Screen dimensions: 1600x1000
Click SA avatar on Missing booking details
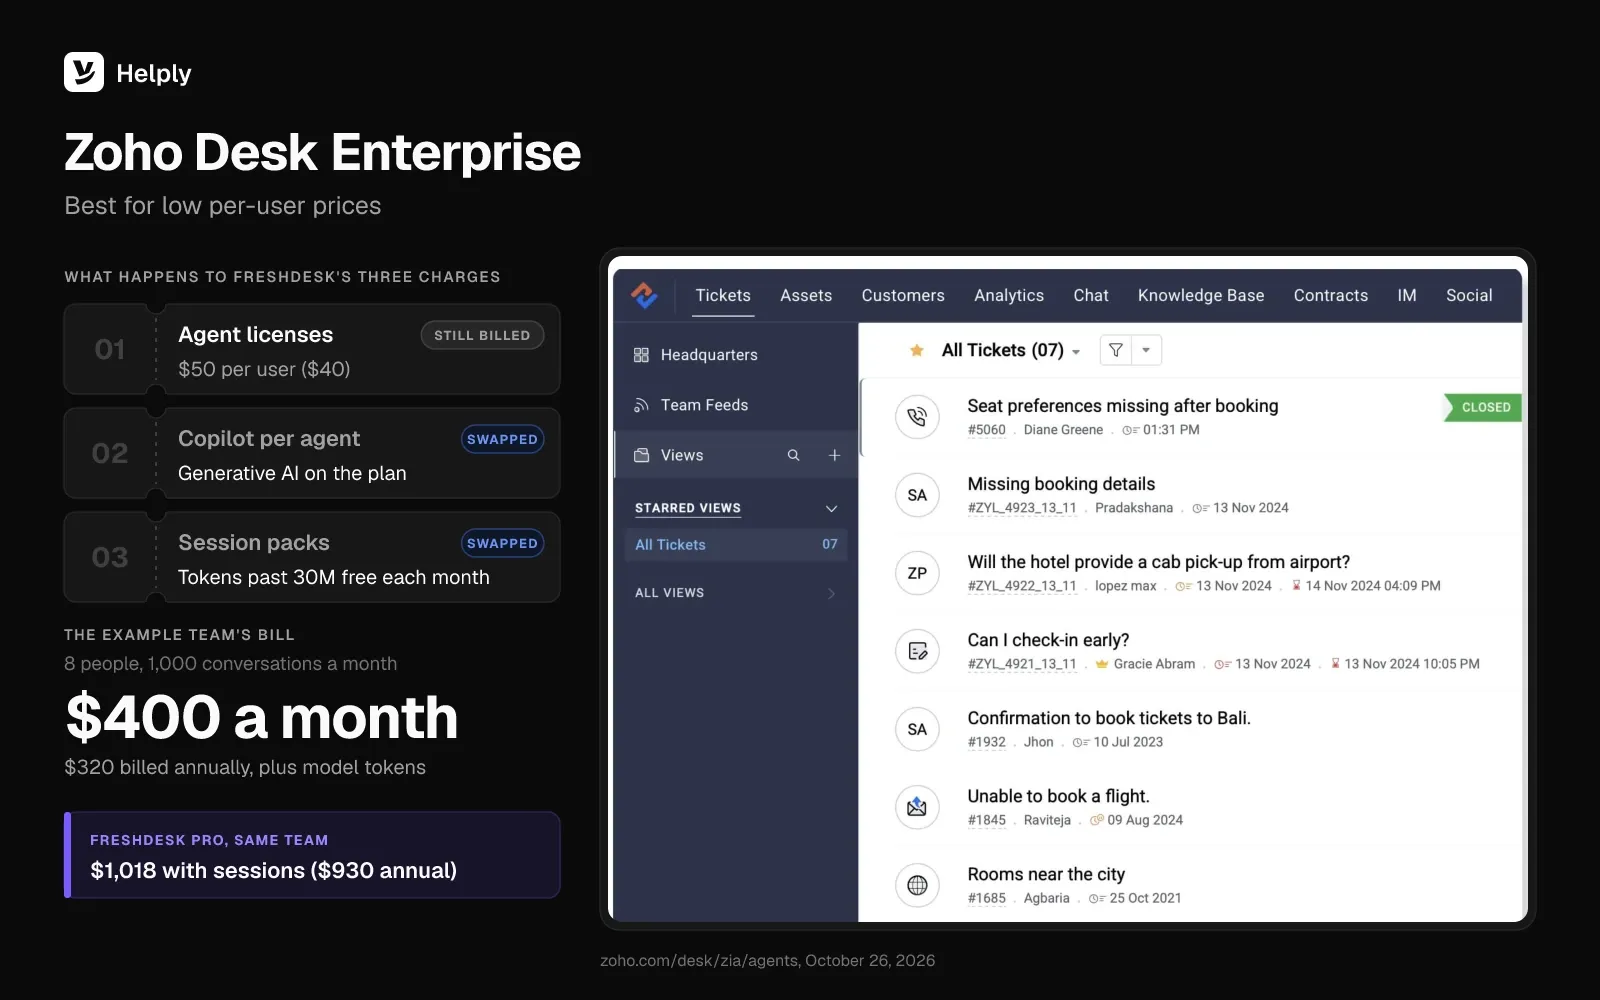click(x=917, y=495)
